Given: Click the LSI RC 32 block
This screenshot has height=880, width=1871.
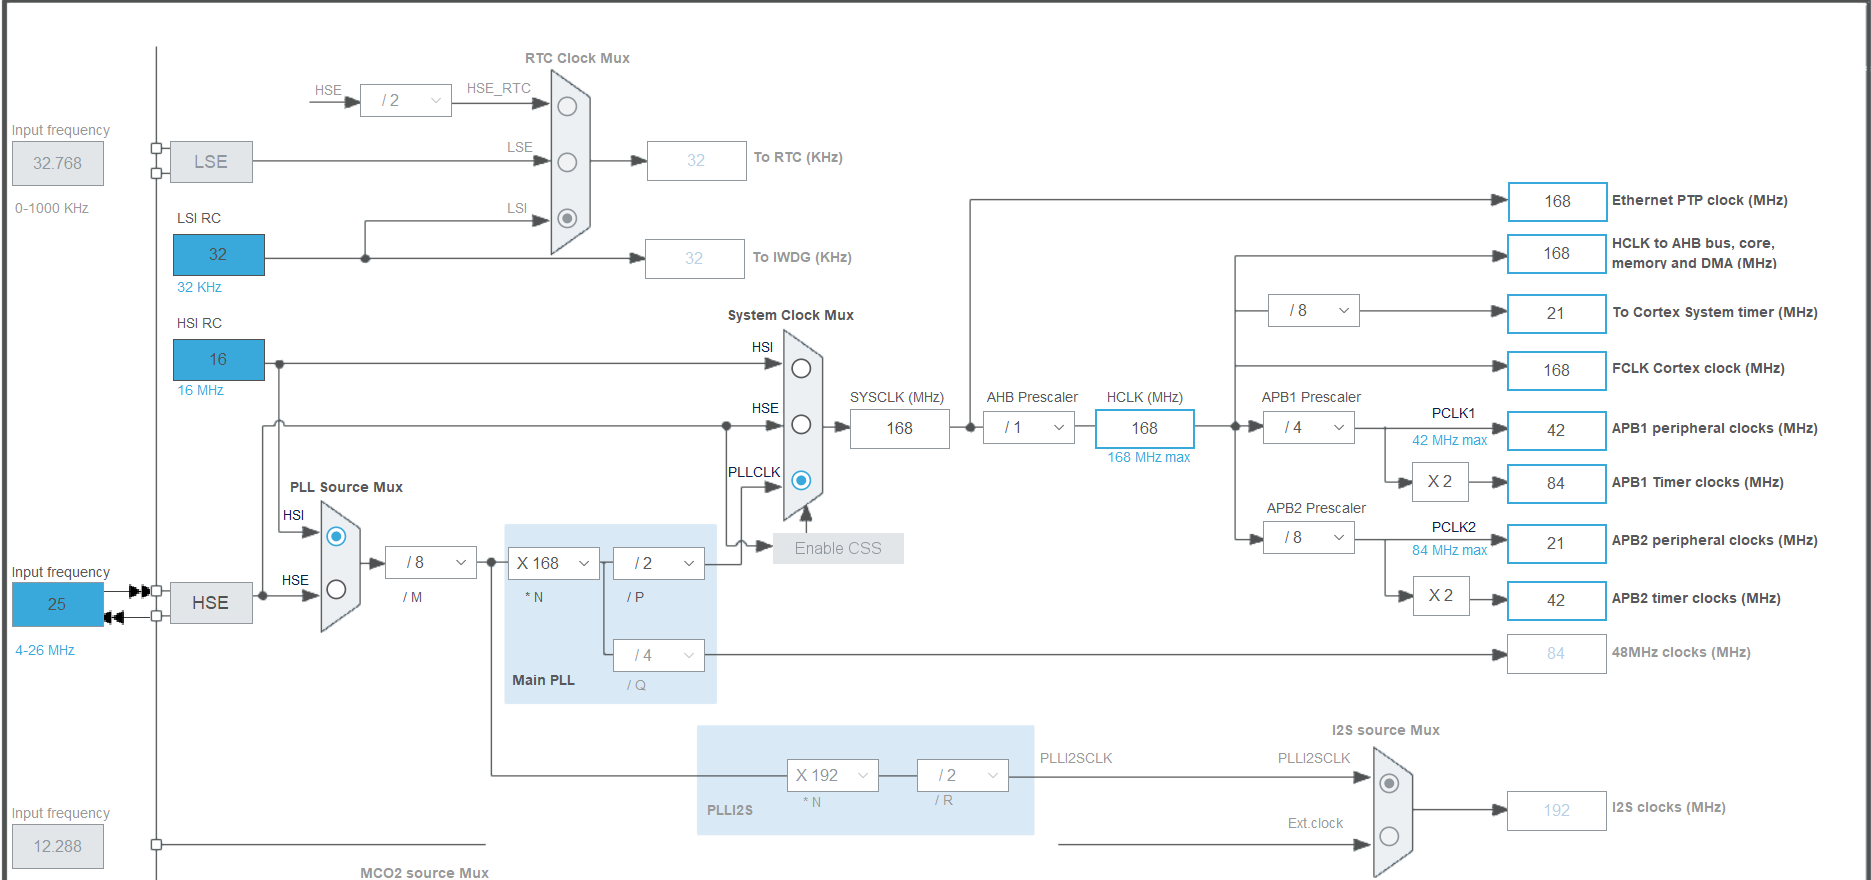Looking at the screenshot, I should pos(219,255).
